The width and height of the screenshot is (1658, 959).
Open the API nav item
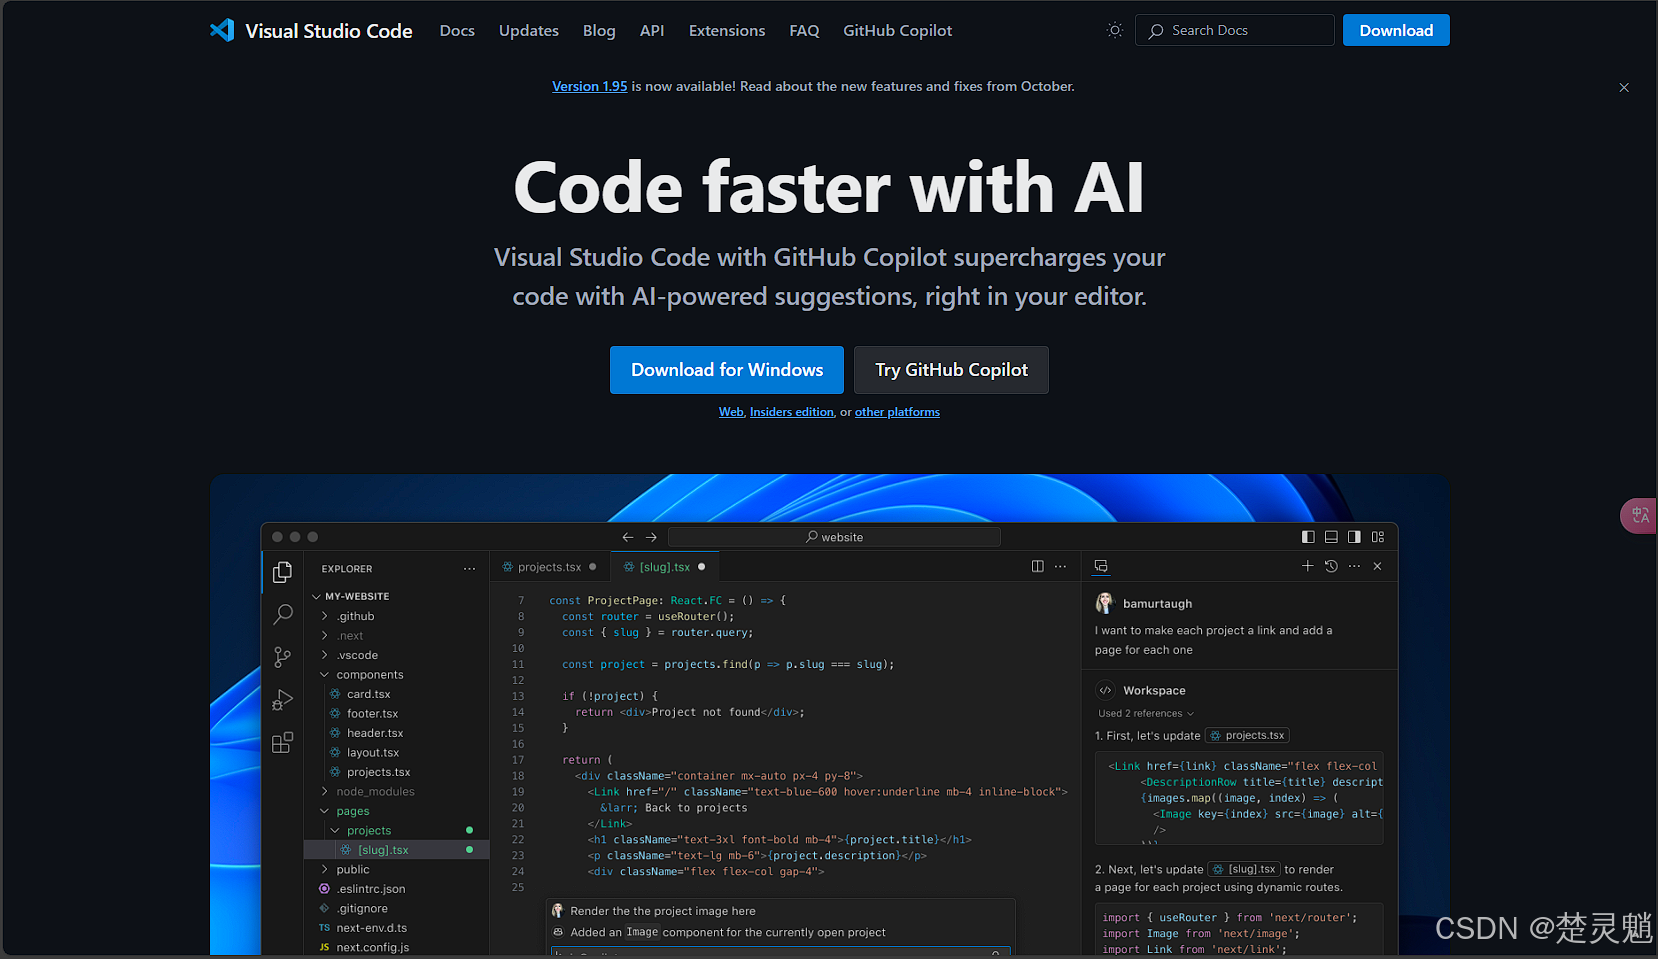[x=652, y=31]
